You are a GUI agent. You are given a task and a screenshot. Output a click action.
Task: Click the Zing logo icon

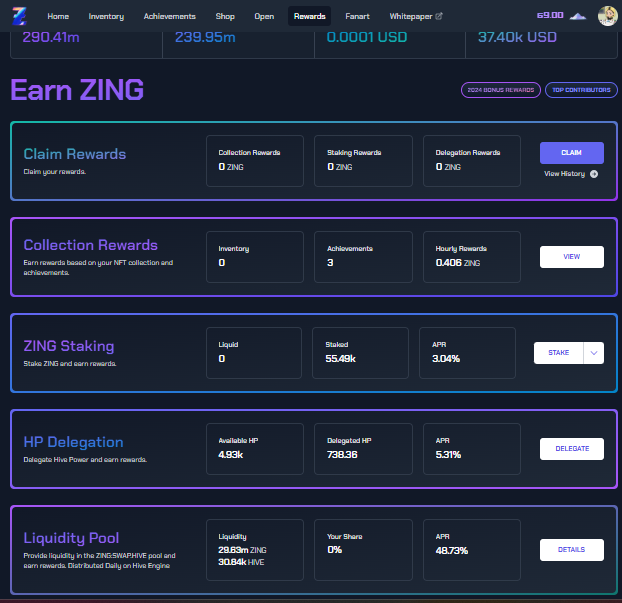click(19, 16)
